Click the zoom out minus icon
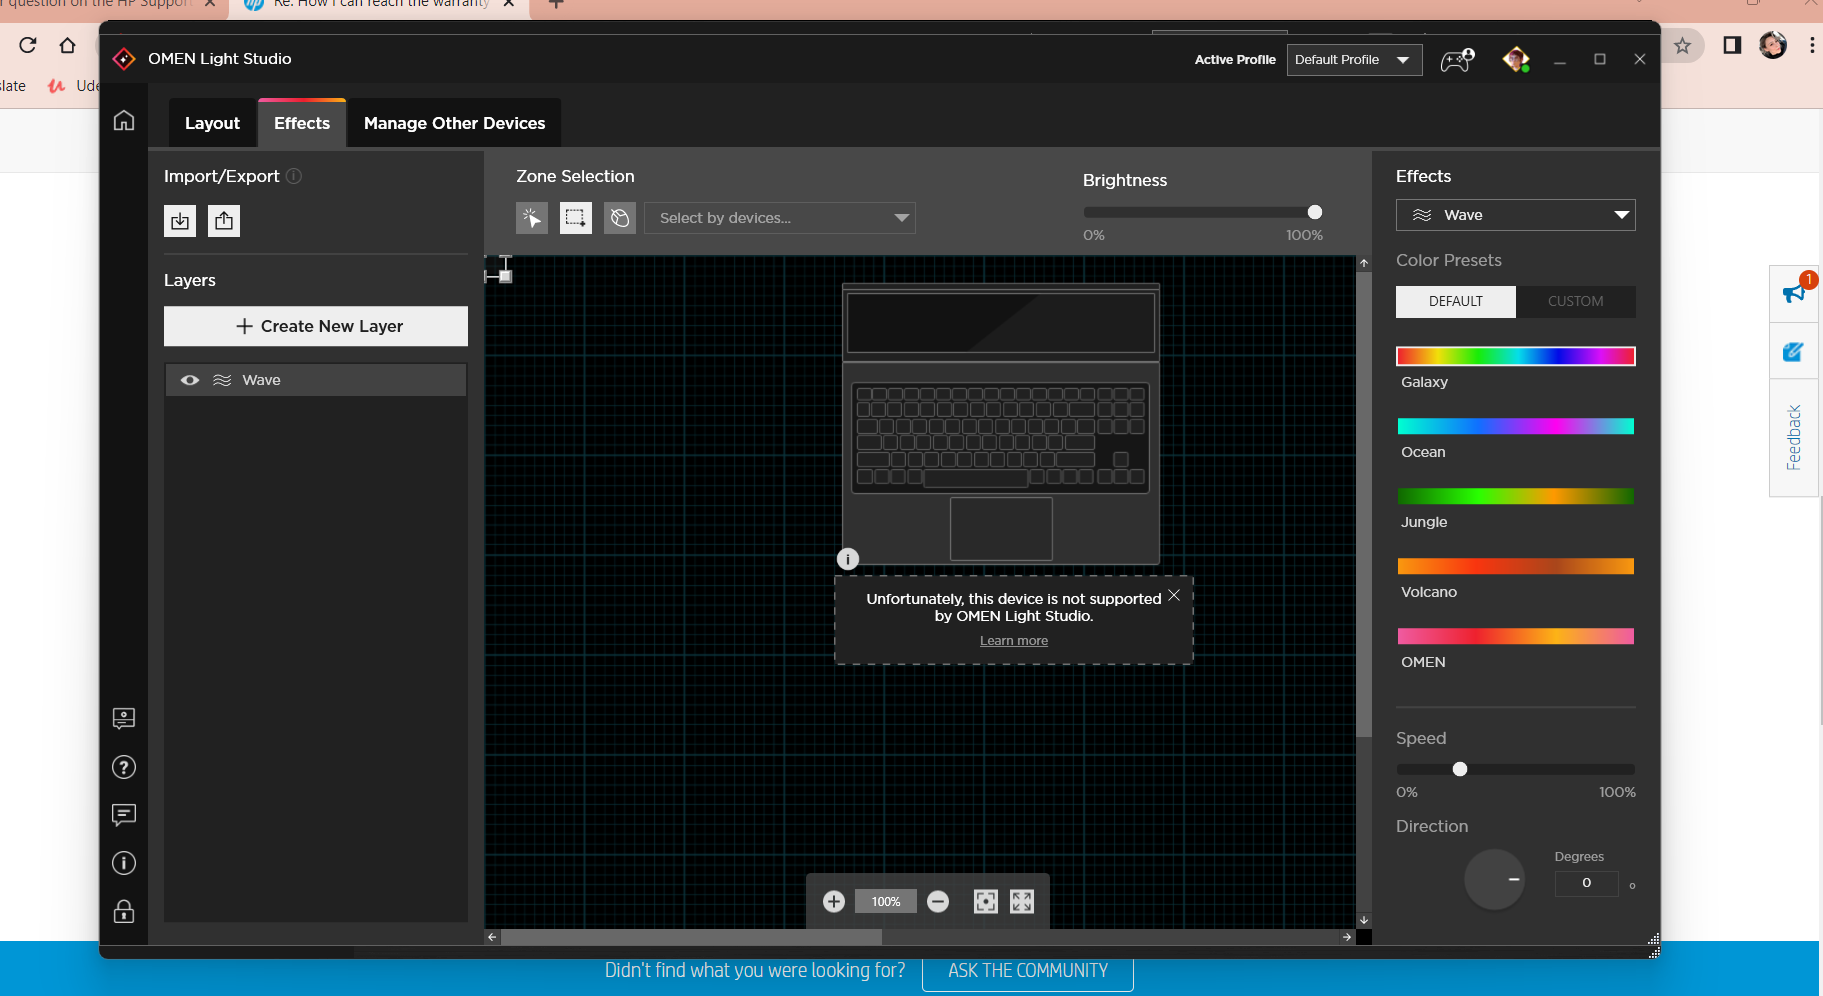Viewport: 1823px width, 996px height. coord(938,902)
